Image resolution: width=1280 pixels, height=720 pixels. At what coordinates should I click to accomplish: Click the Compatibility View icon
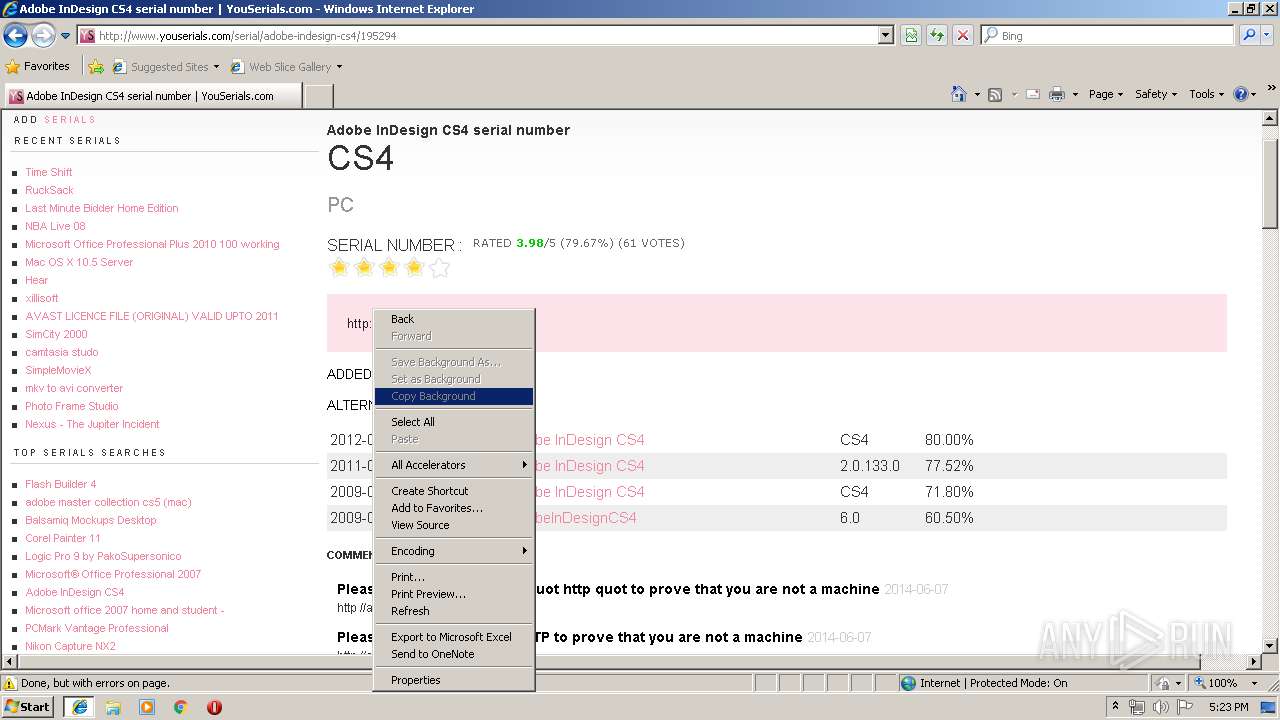(911, 35)
